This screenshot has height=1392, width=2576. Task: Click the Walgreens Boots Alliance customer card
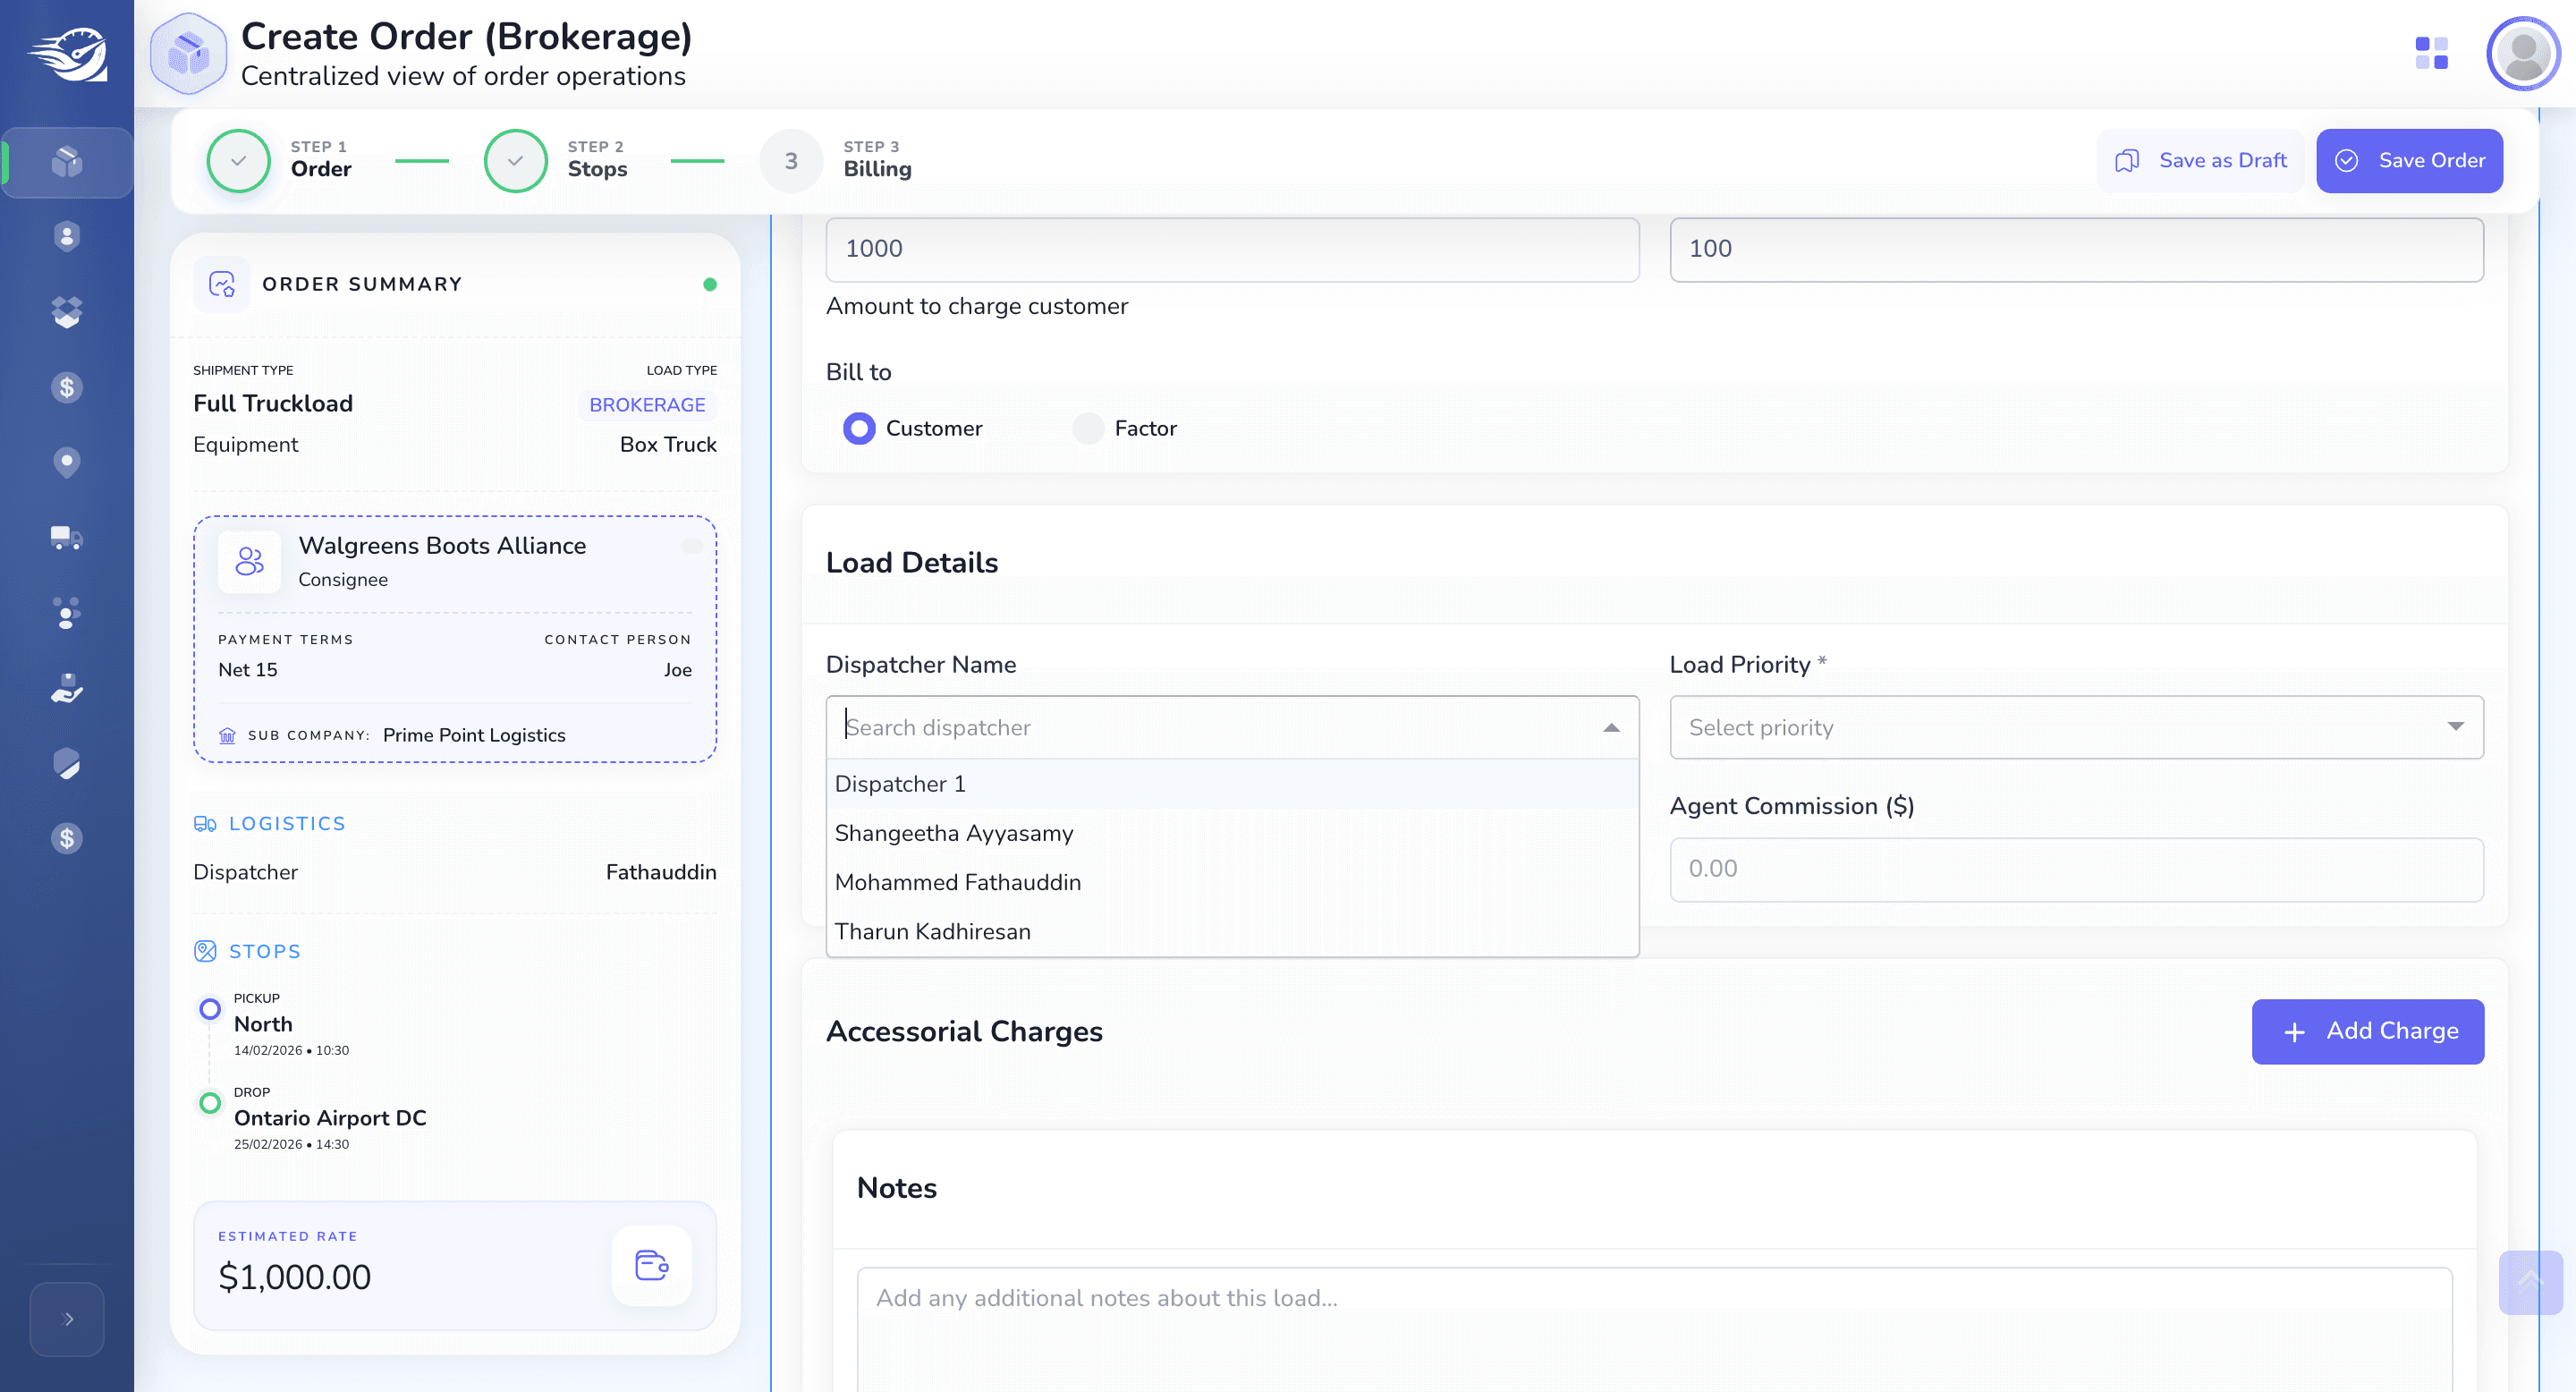[x=454, y=639]
